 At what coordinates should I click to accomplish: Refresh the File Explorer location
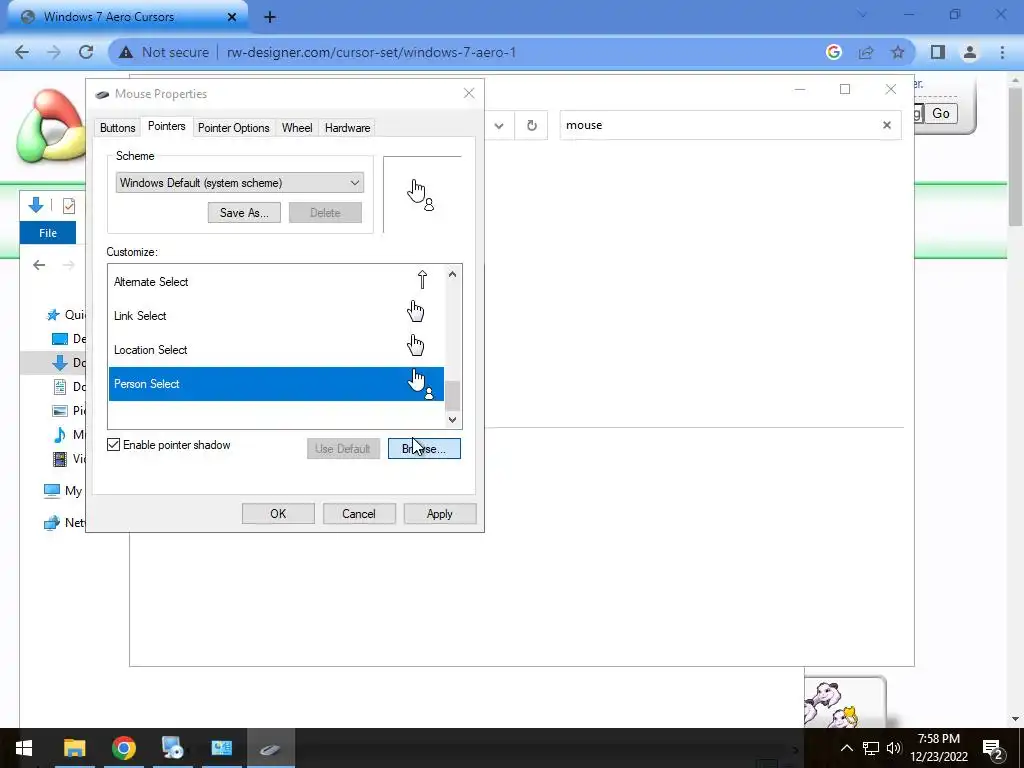(532, 125)
